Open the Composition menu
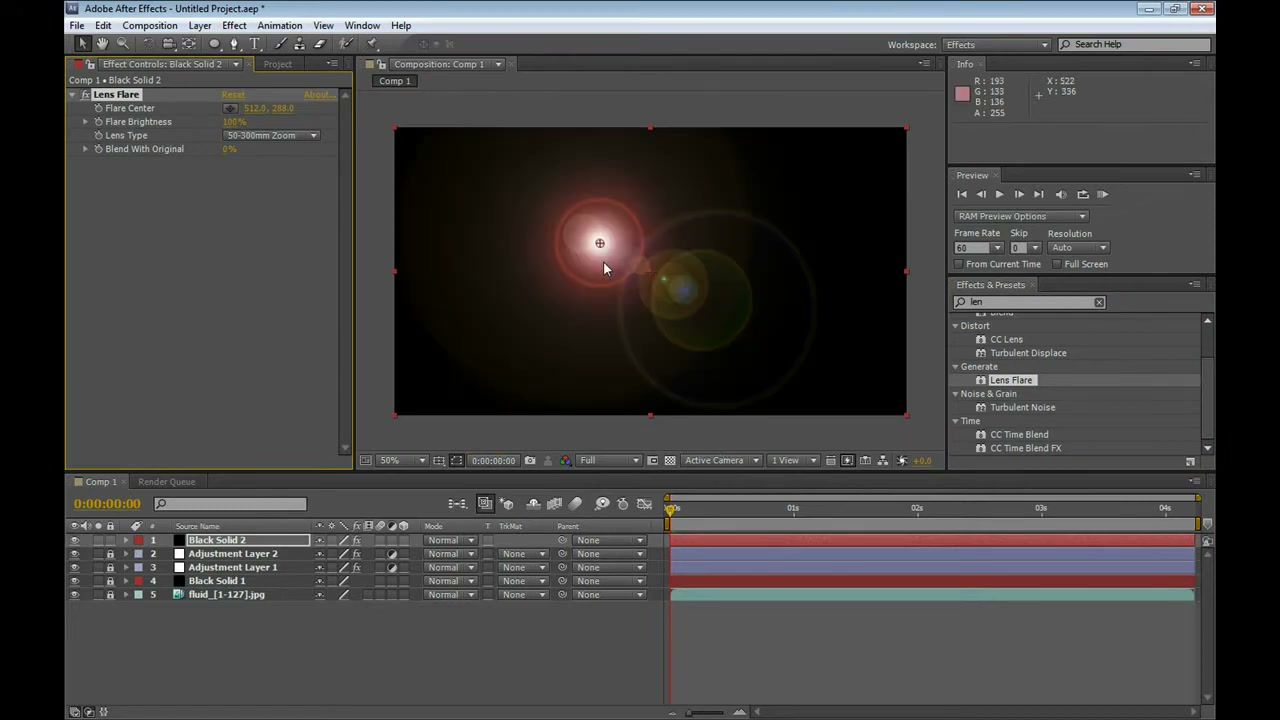Viewport: 1280px width, 720px height. tap(150, 25)
